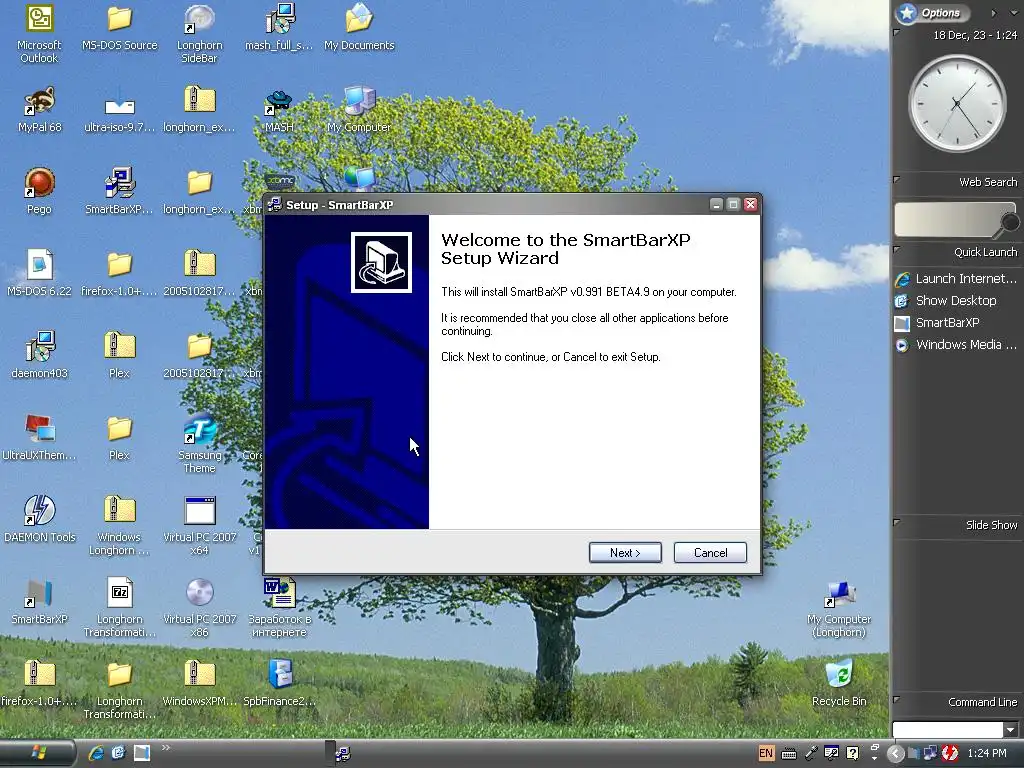Select the My Computer (Longhorn) shortcut
The width and height of the screenshot is (1024, 768).
point(839,609)
